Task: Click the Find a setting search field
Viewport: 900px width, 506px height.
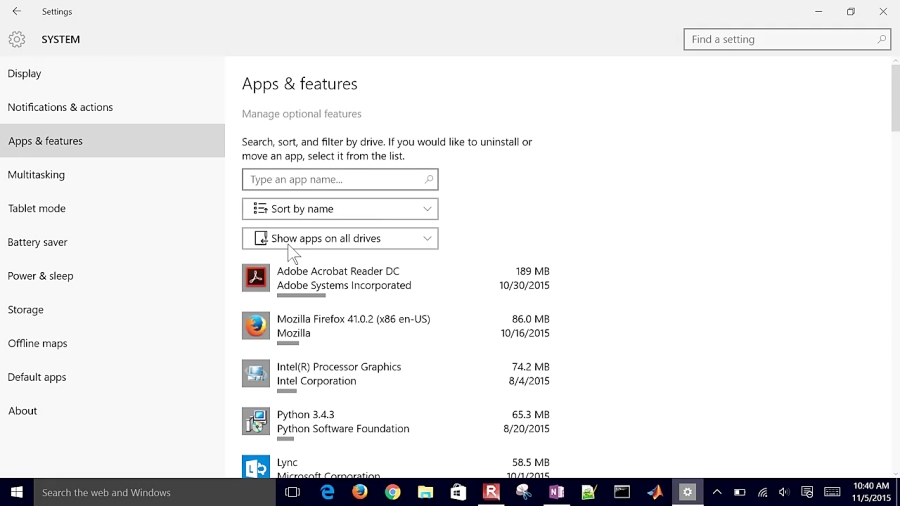Action: click(x=780, y=40)
